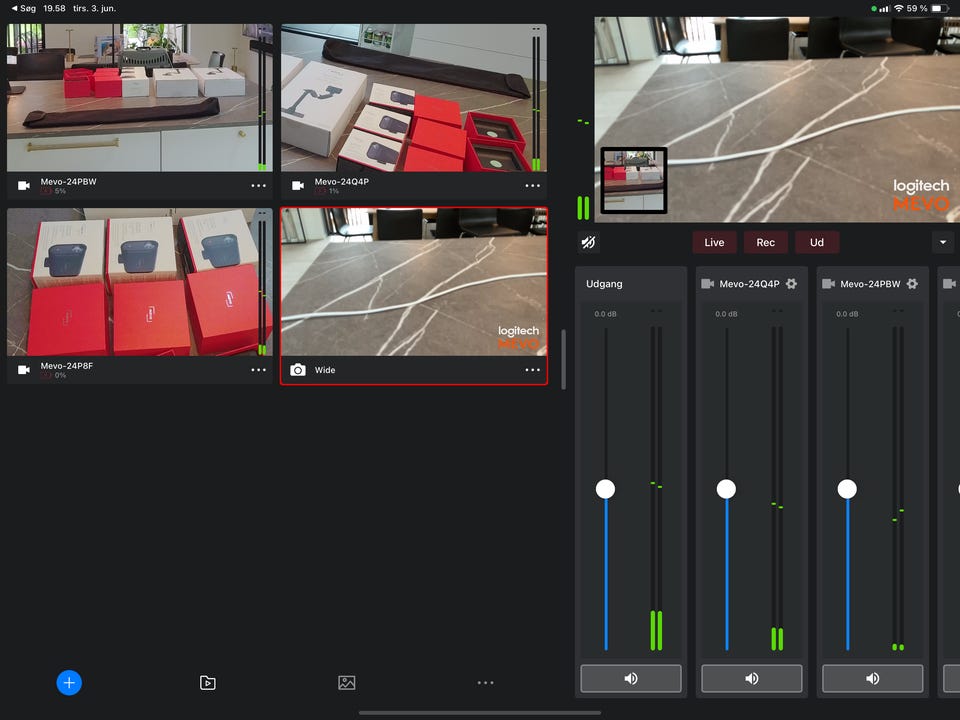Tap the battery indicator in status bar

click(940, 9)
